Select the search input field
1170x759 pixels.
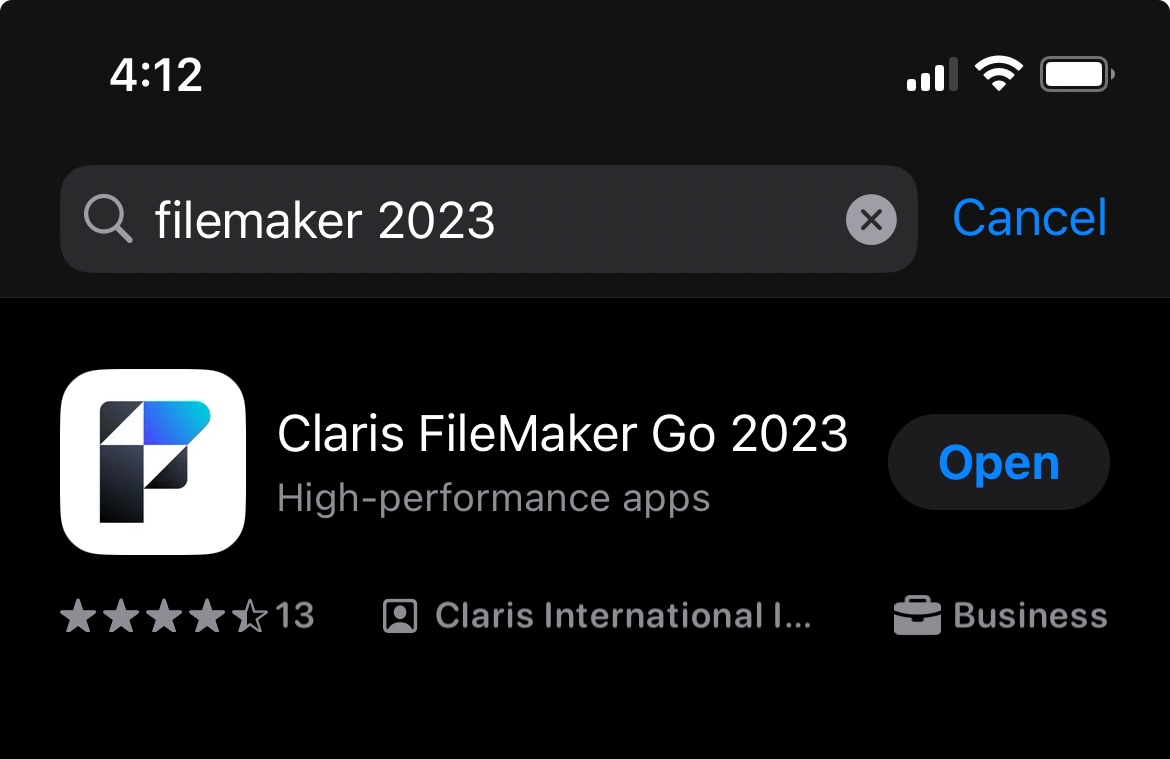click(489, 219)
